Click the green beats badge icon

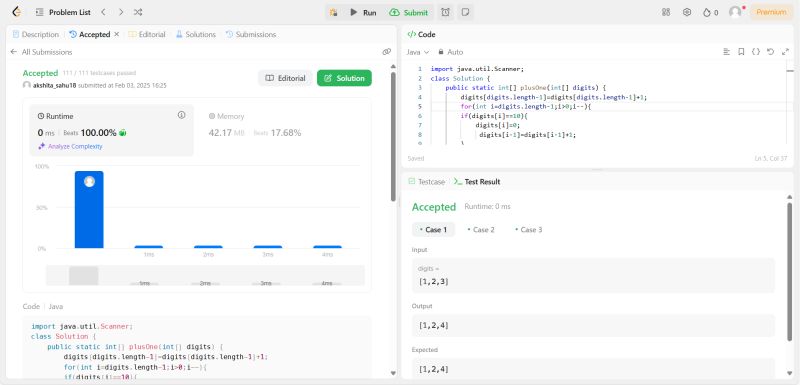[x=122, y=133]
